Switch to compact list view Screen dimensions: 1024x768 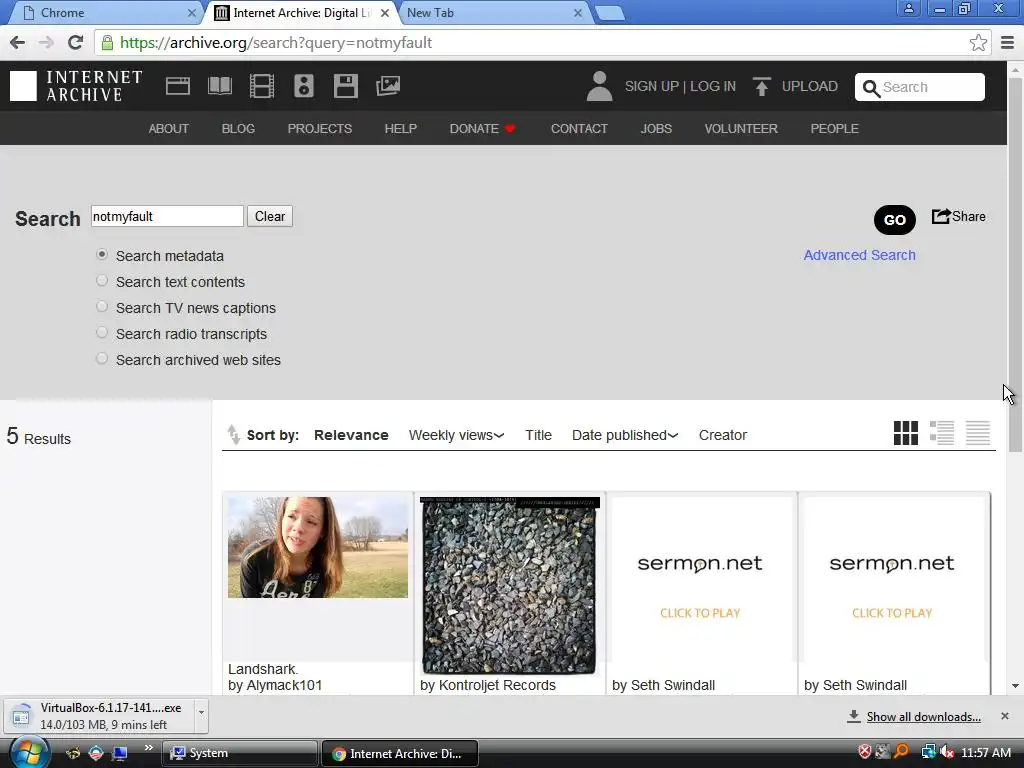pos(978,433)
